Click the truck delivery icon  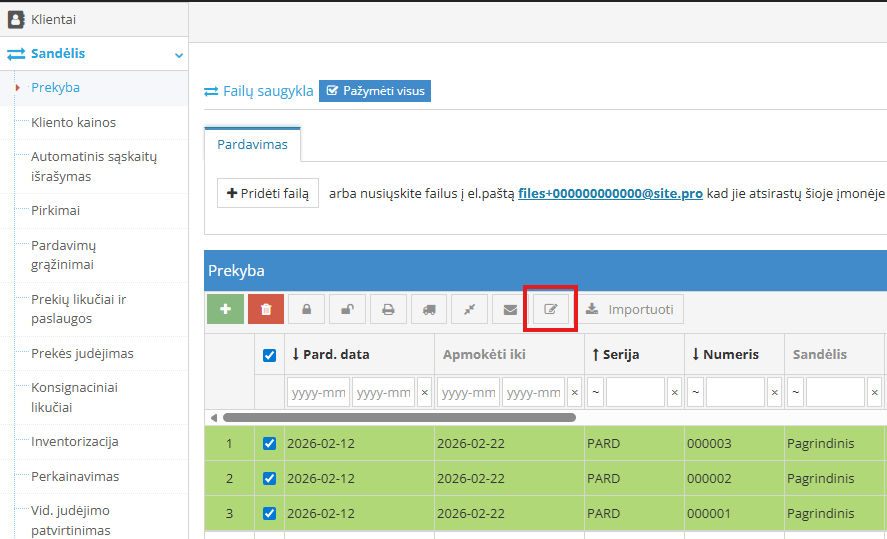point(429,310)
